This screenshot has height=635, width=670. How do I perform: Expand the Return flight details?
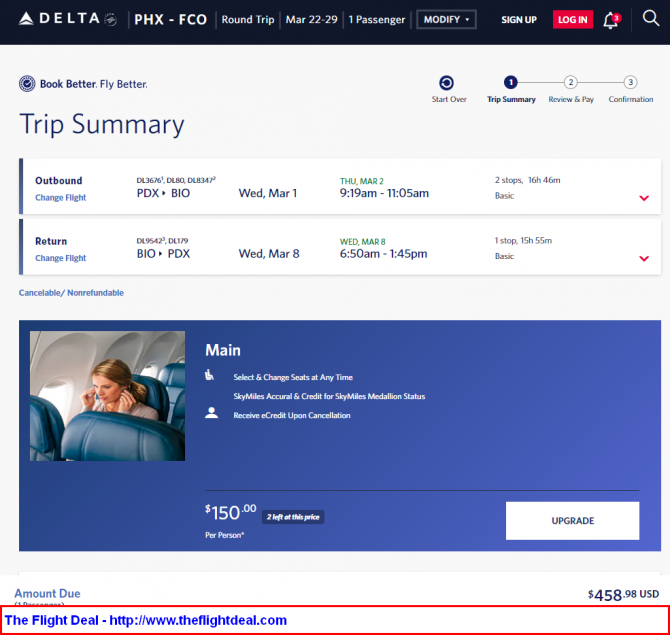click(x=643, y=259)
